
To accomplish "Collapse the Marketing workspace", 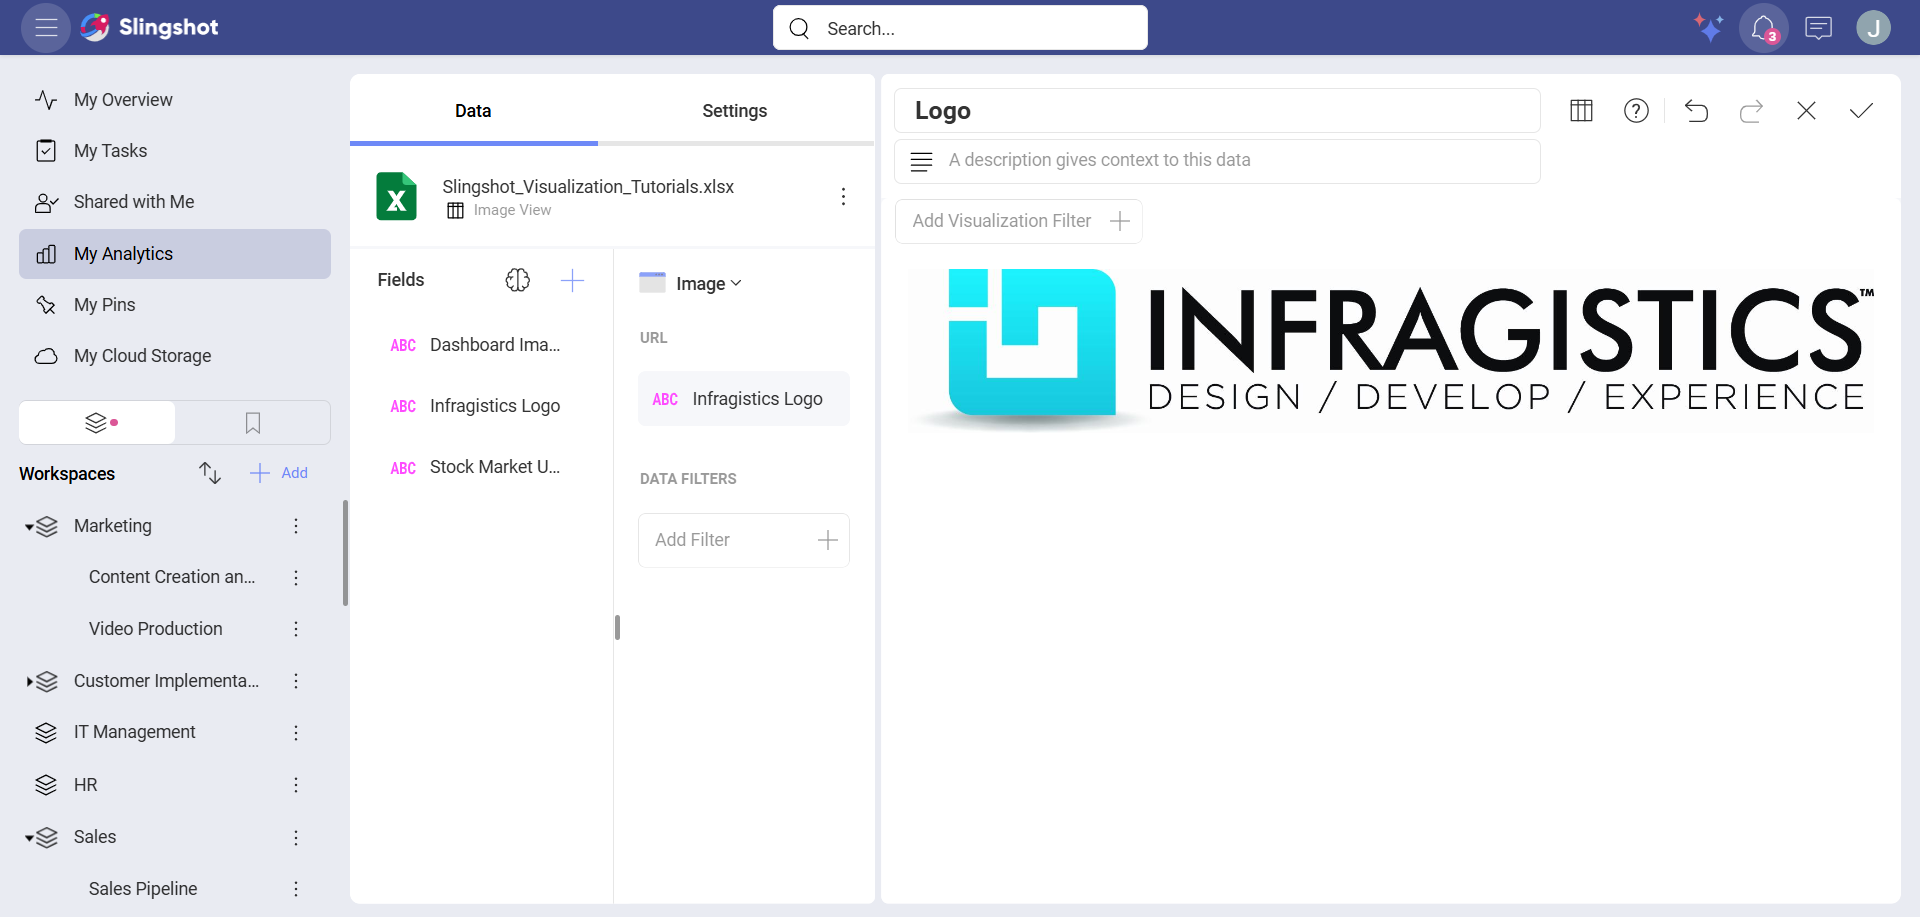I will point(29,527).
